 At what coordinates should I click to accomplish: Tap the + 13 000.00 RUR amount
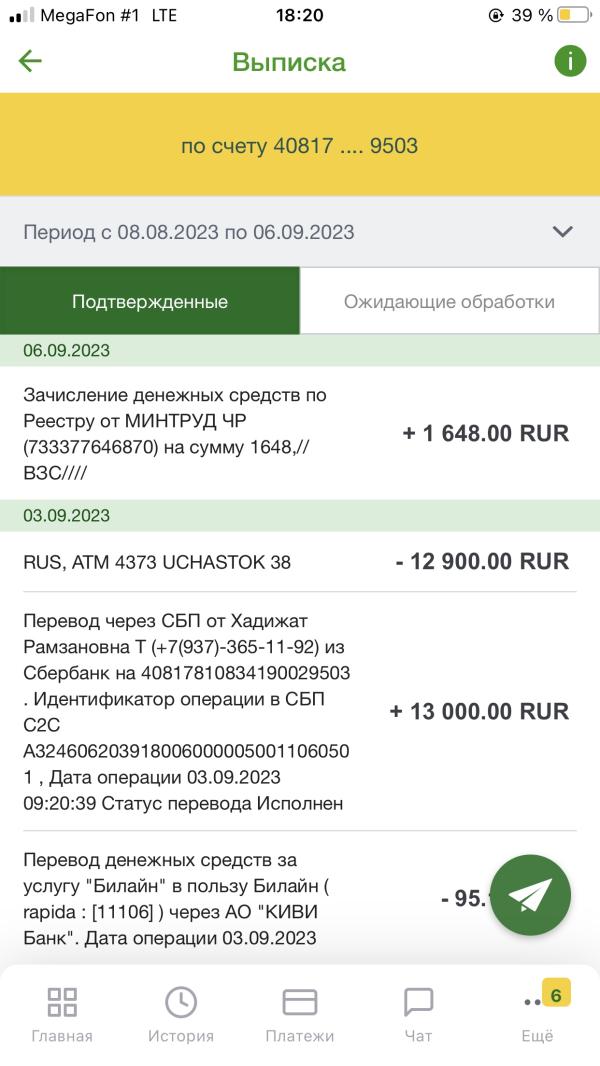[x=479, y=711]
